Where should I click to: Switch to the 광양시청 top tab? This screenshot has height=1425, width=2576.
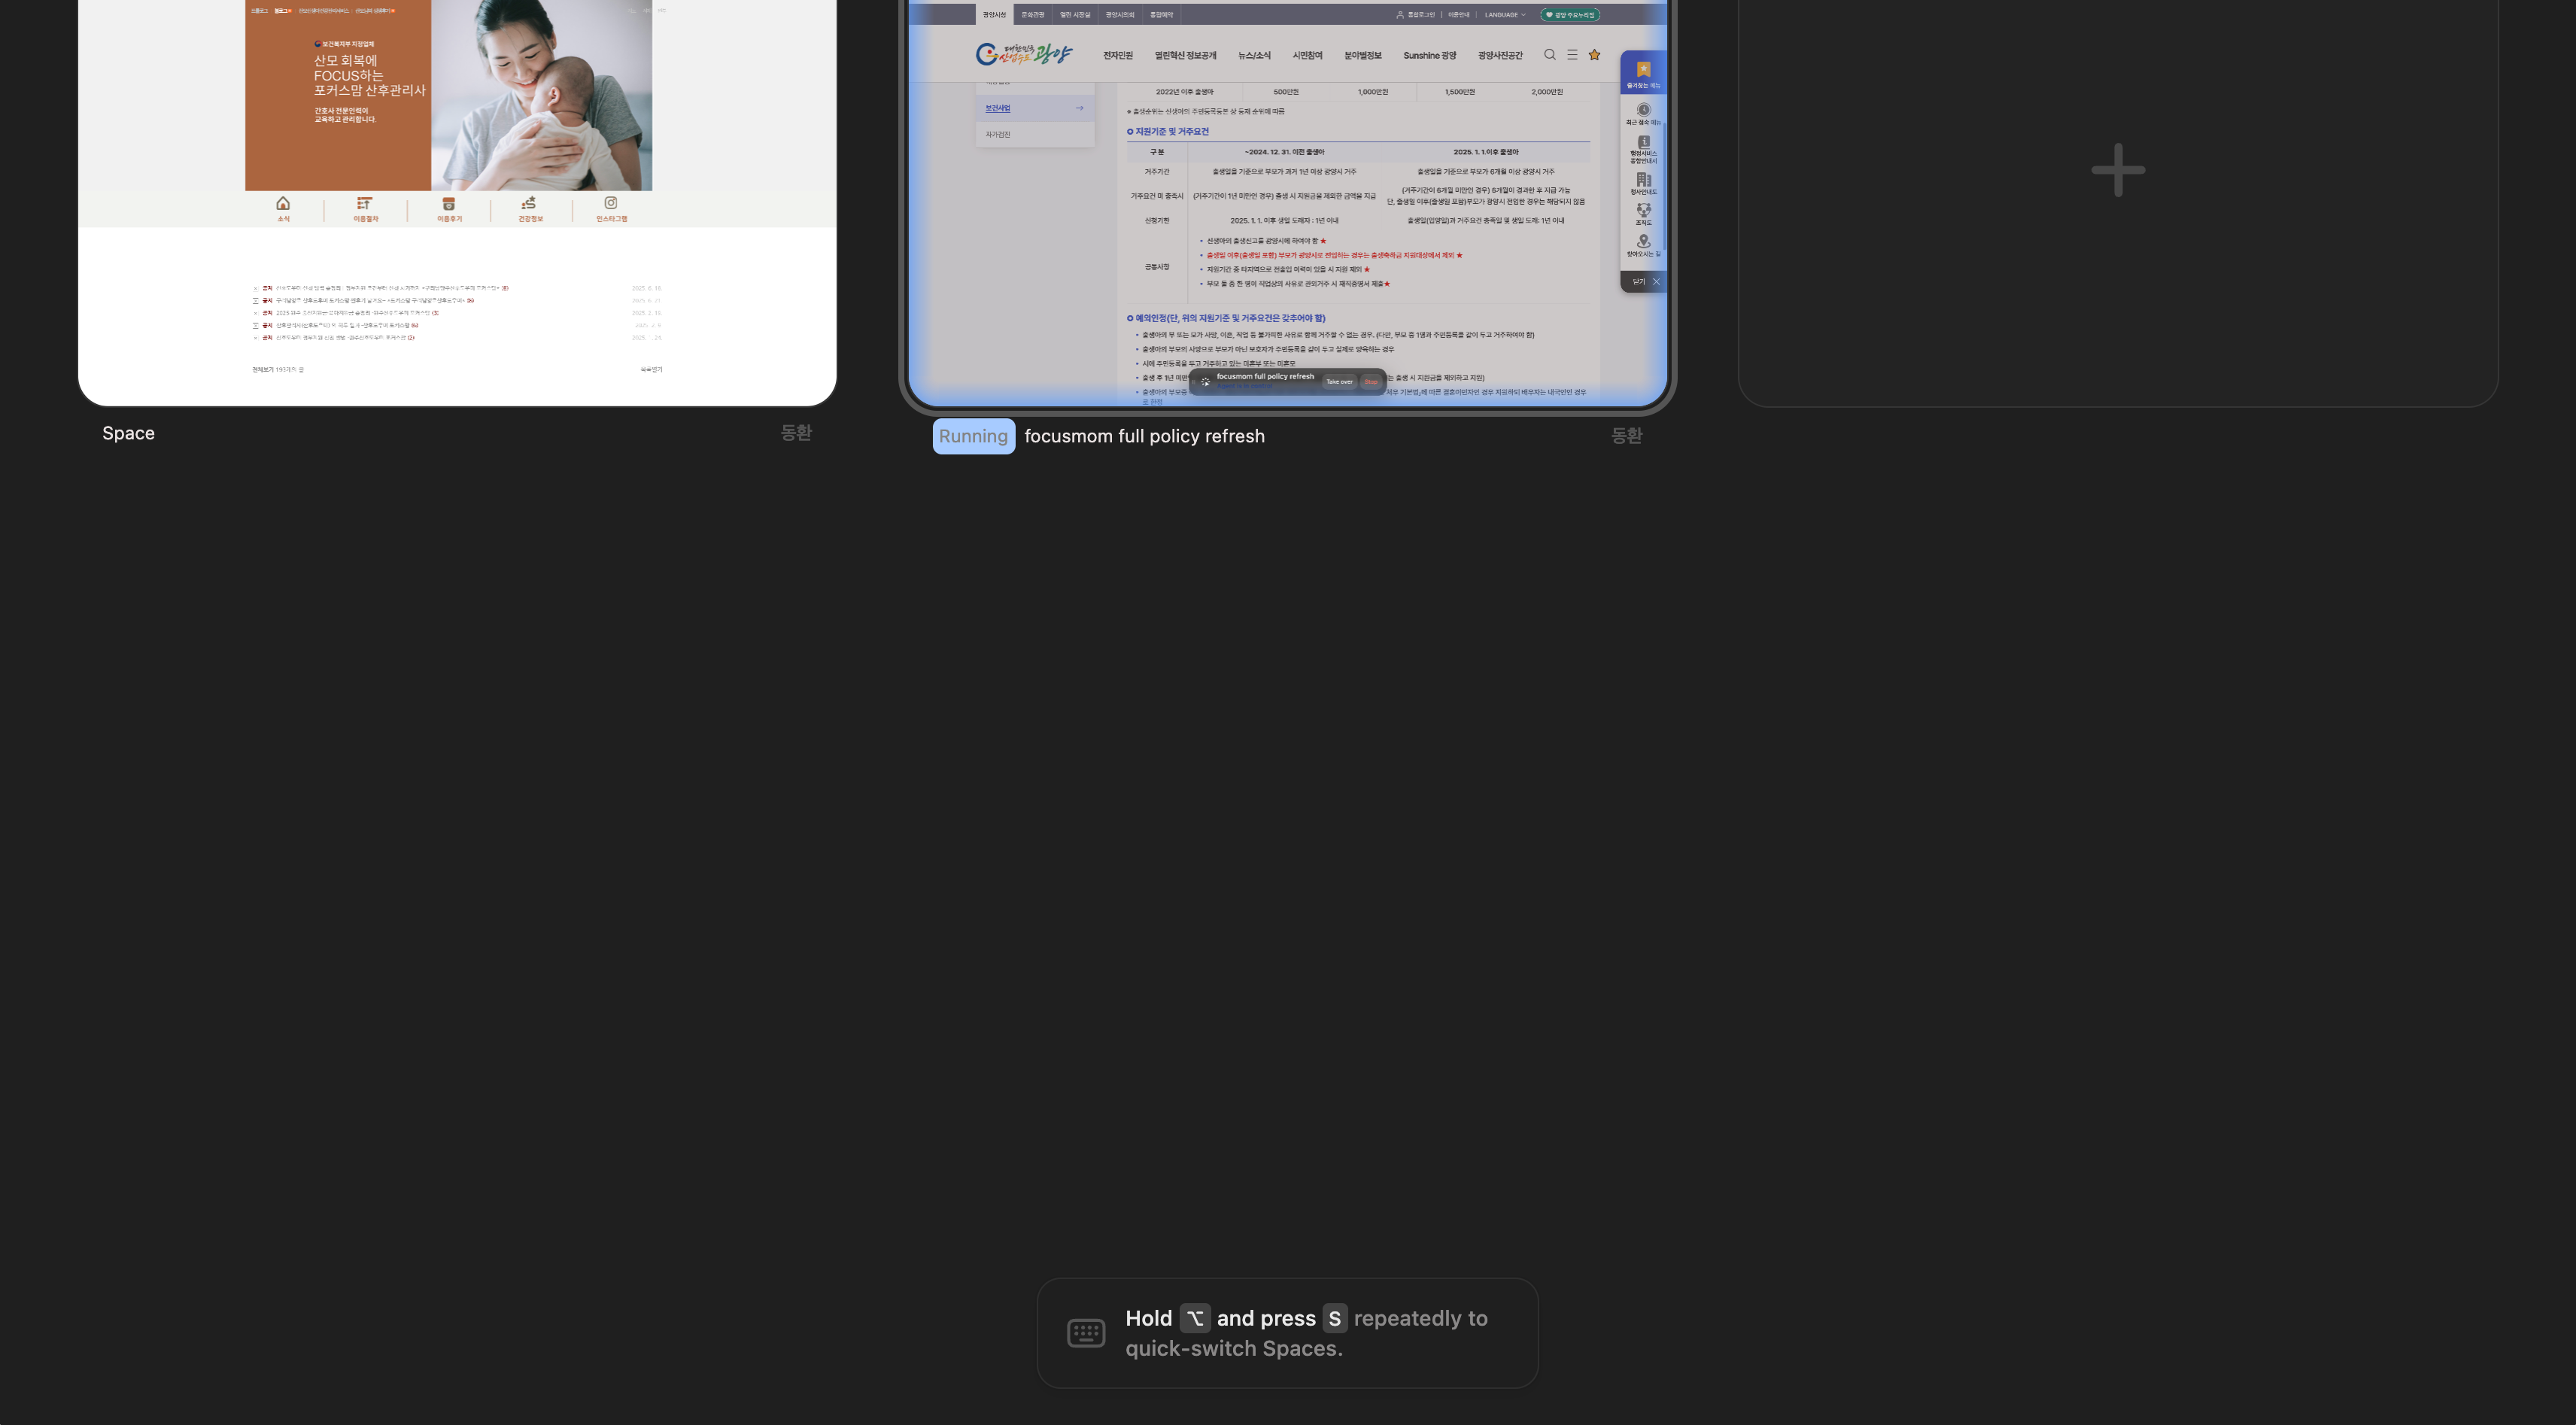click(x=994, y=15)
